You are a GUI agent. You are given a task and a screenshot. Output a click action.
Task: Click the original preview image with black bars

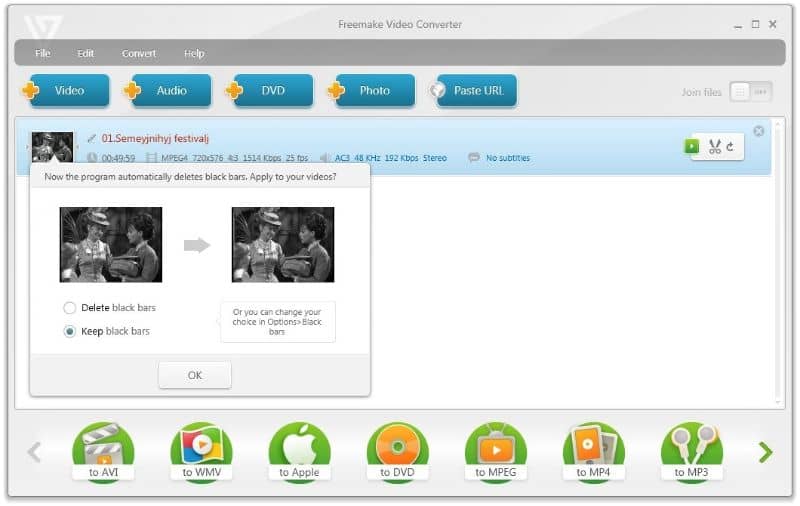point(111,244)
